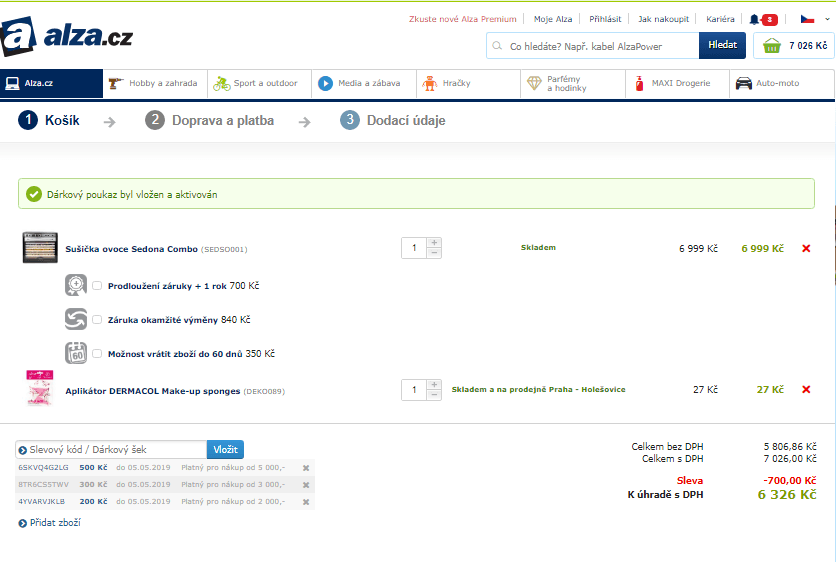Image resolution: width=836 pixels, height=562 pixels.
Task: Click the Hobby a zahrada drill icon
Action: coord(116,83)
